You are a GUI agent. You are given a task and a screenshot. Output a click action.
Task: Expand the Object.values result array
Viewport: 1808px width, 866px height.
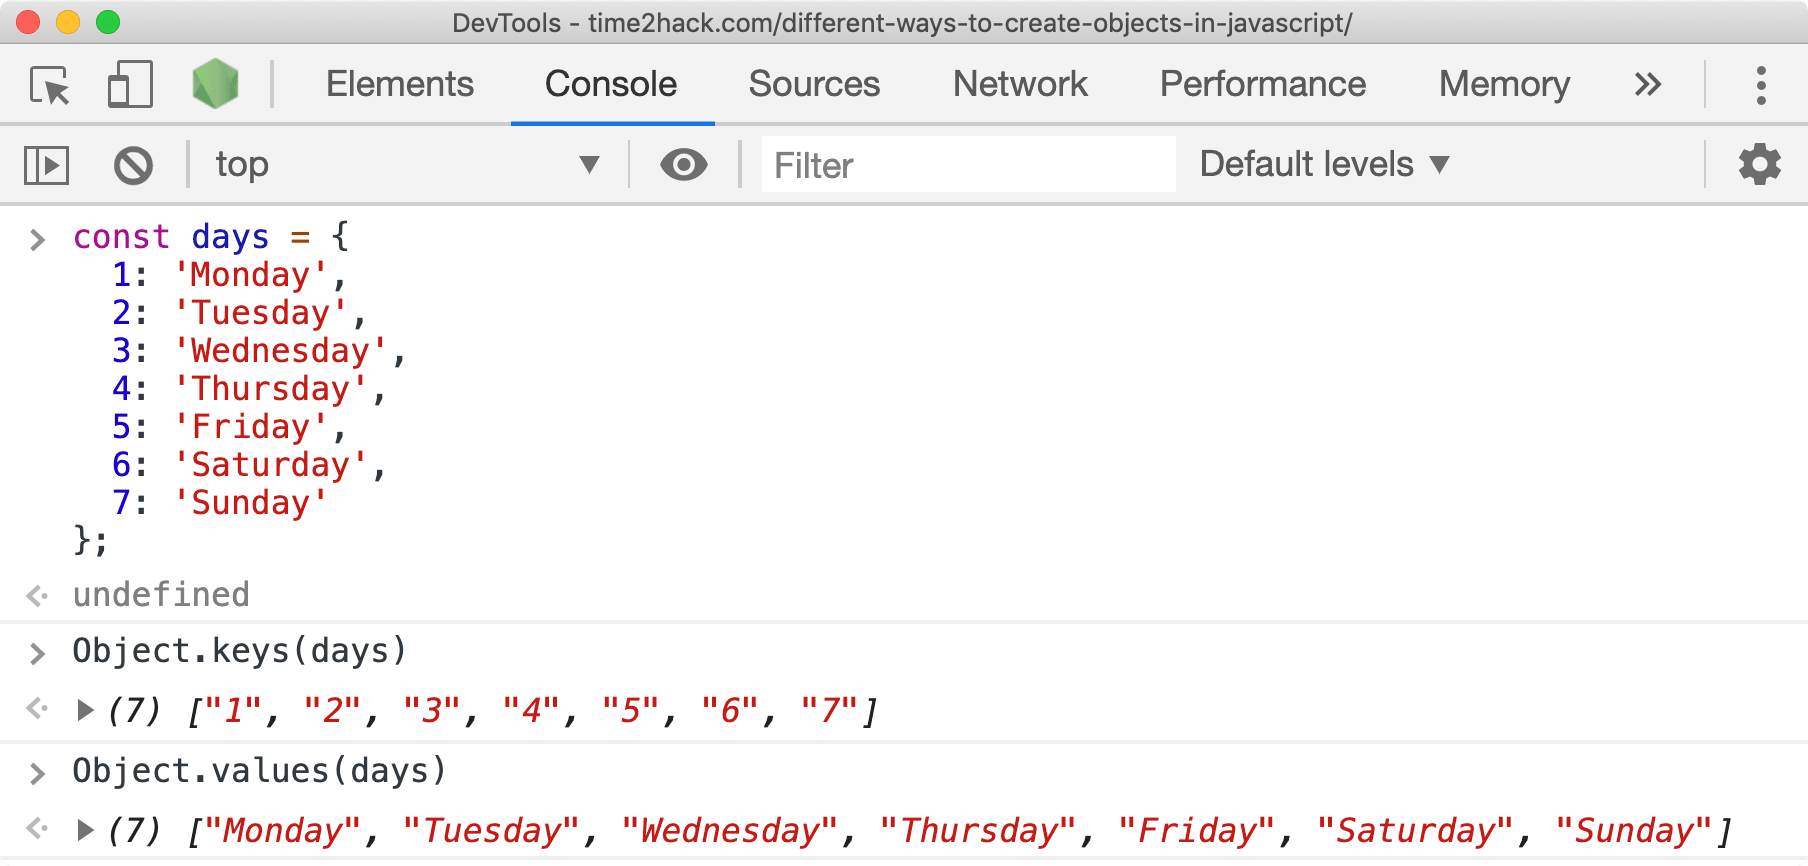point(85,830)
